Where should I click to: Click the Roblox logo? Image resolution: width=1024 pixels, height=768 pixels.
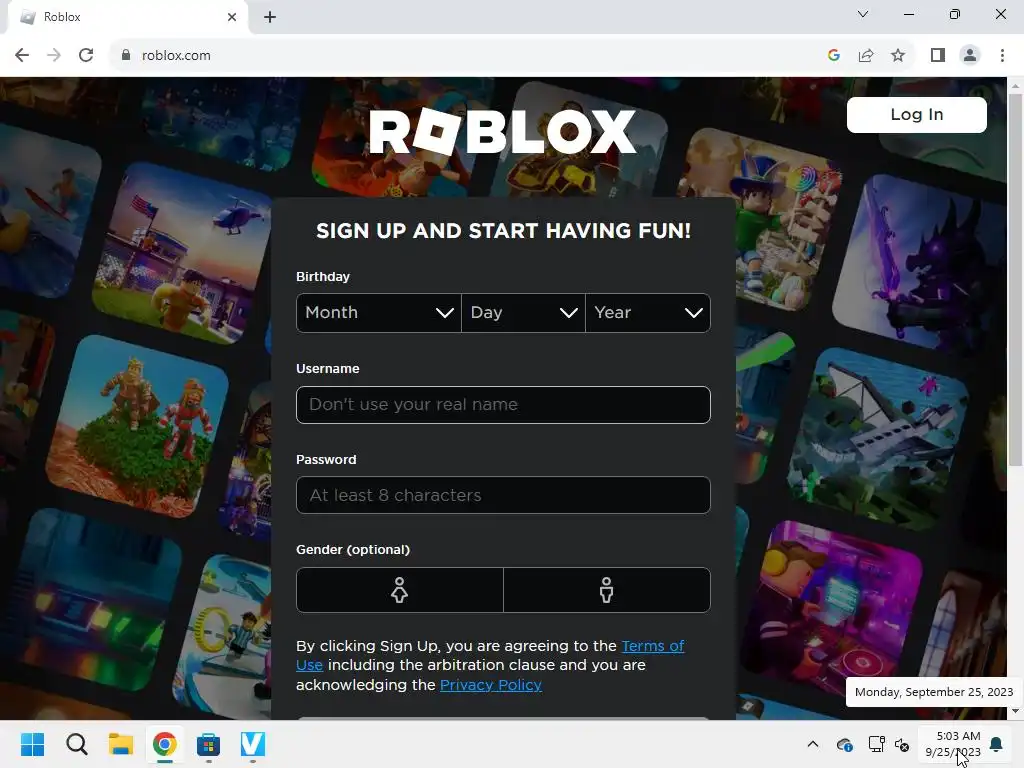point(502,132)
